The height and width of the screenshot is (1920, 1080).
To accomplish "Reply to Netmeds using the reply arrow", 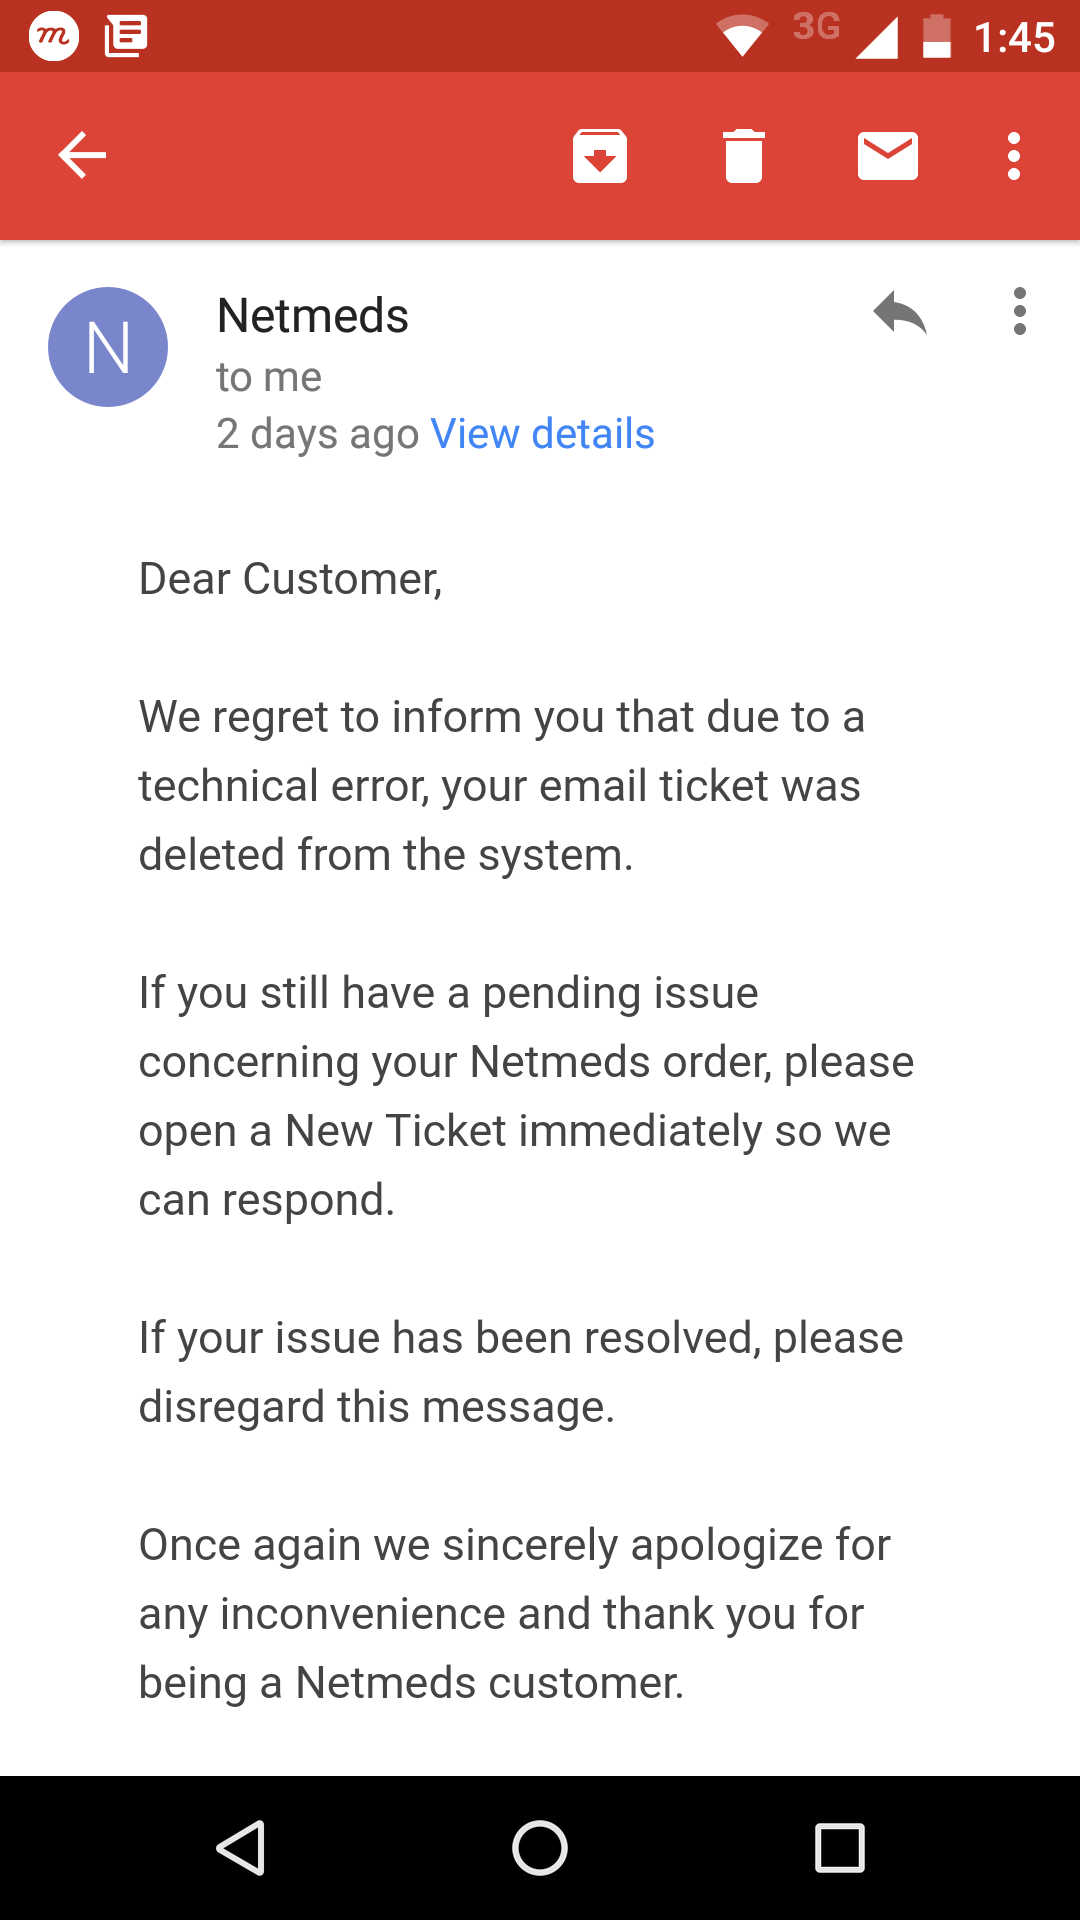I will point(900,313).
